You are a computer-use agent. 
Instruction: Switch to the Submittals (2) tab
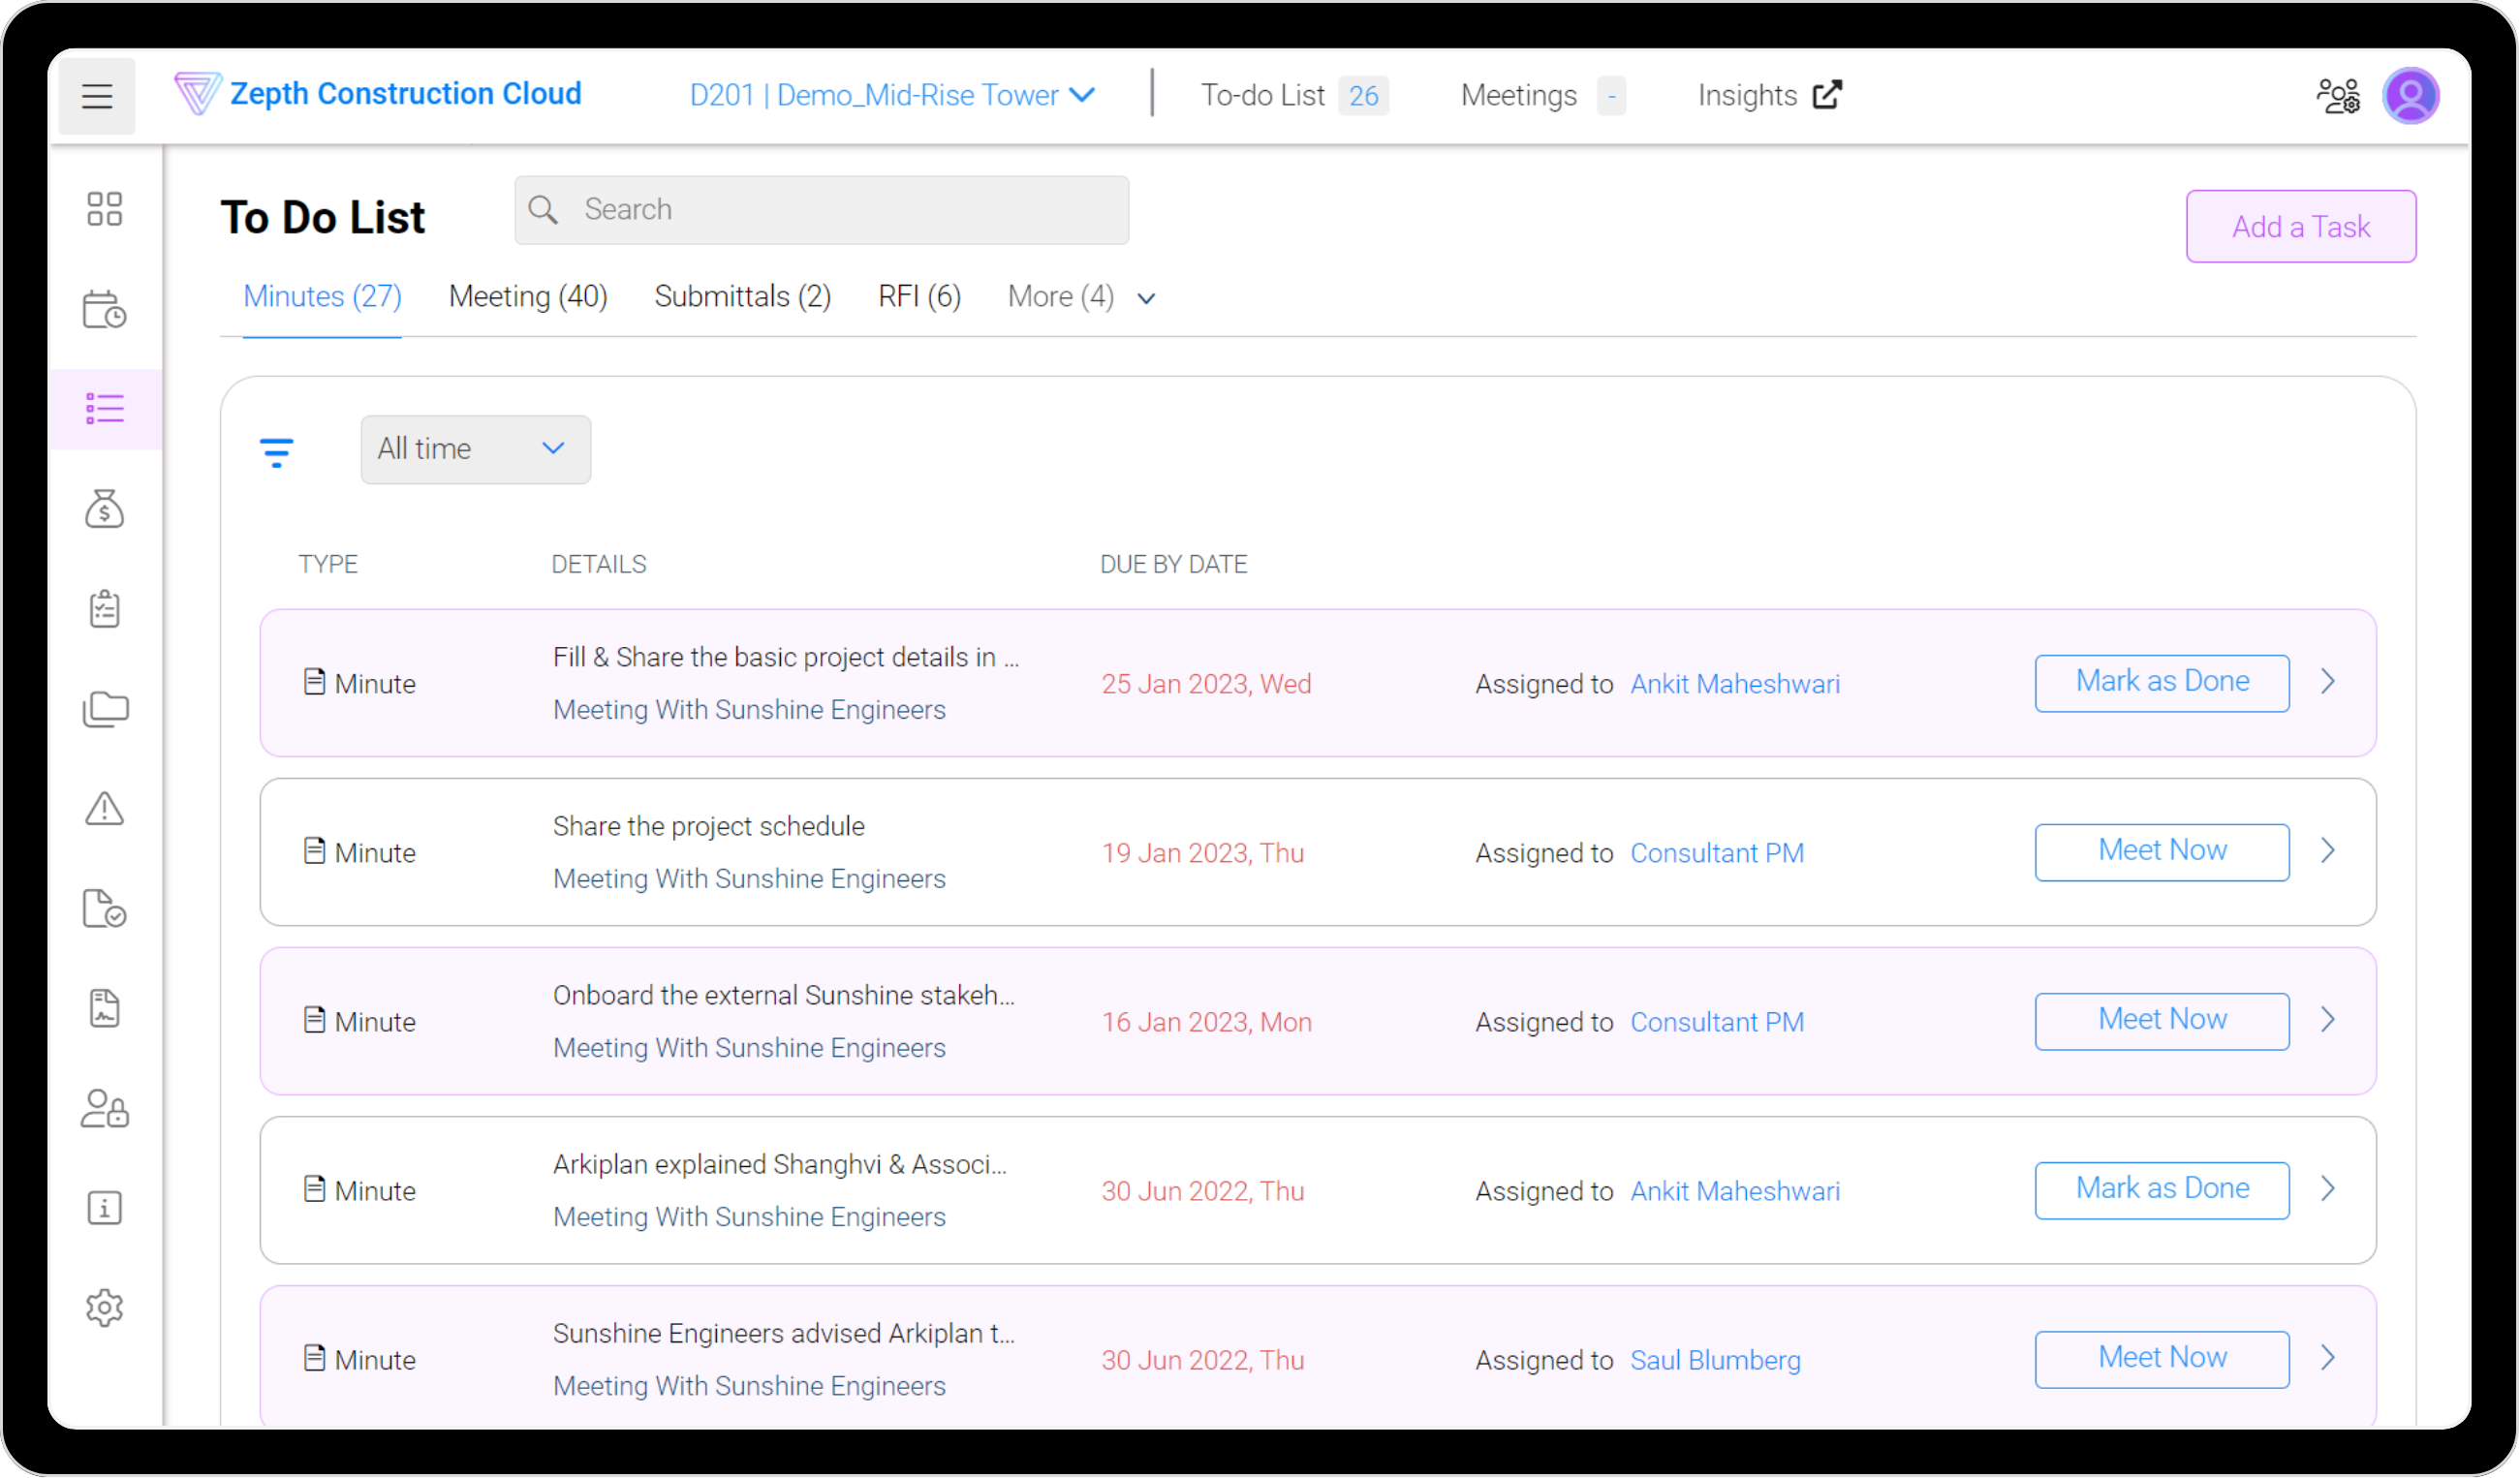click(x=743, y=297)
